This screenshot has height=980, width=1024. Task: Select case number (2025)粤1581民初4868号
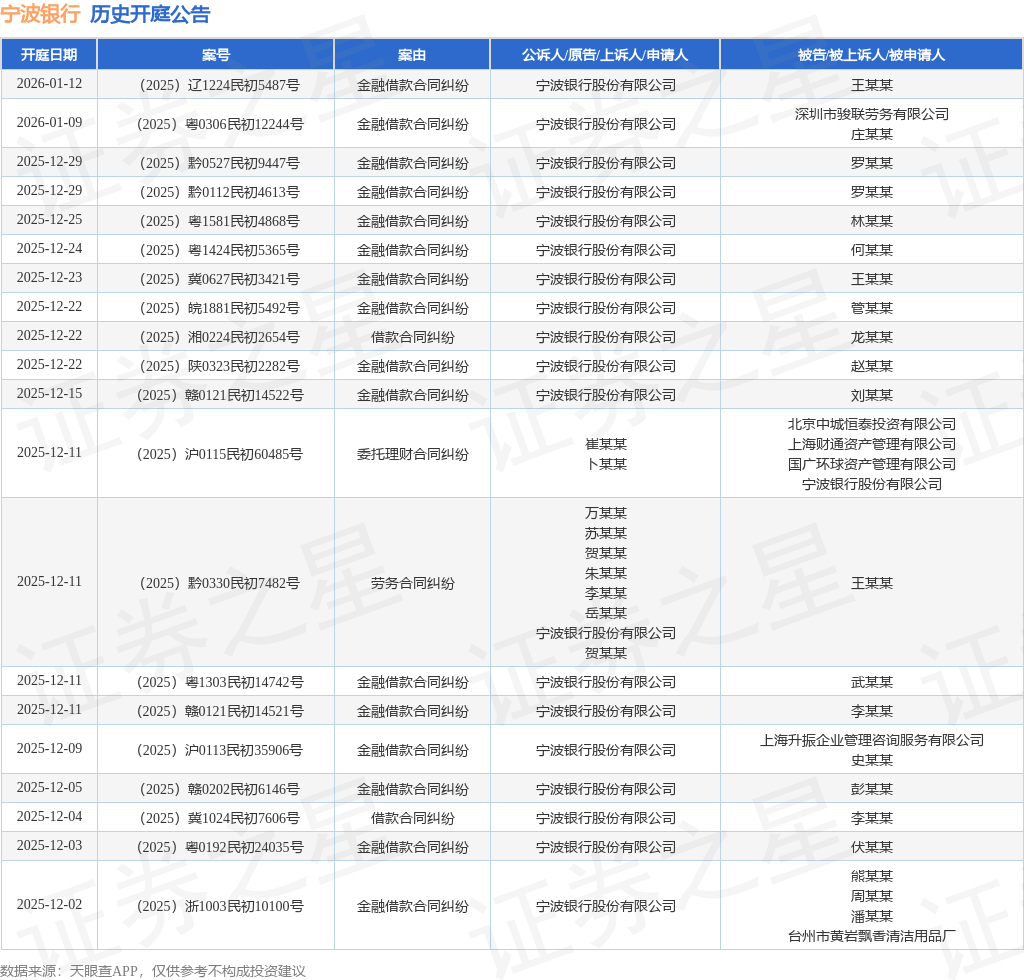[219, 221]
